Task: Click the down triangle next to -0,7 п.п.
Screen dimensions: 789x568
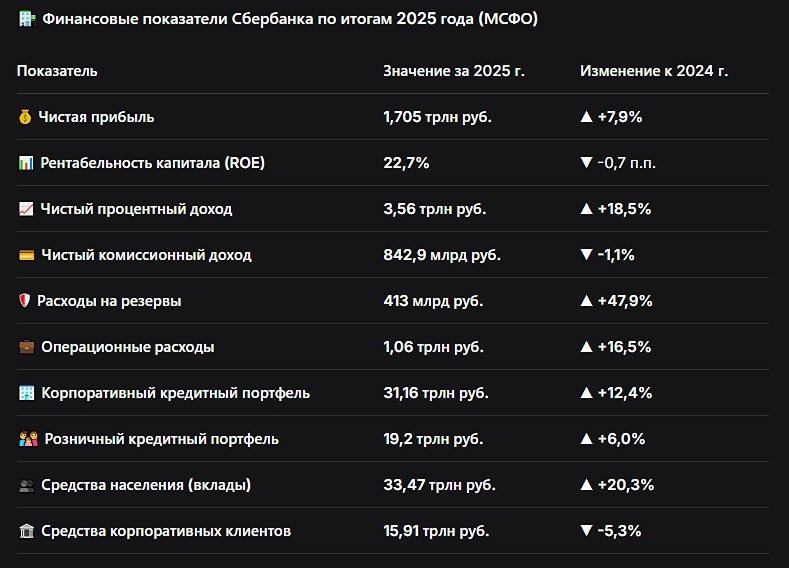Action: coord(587,164)
